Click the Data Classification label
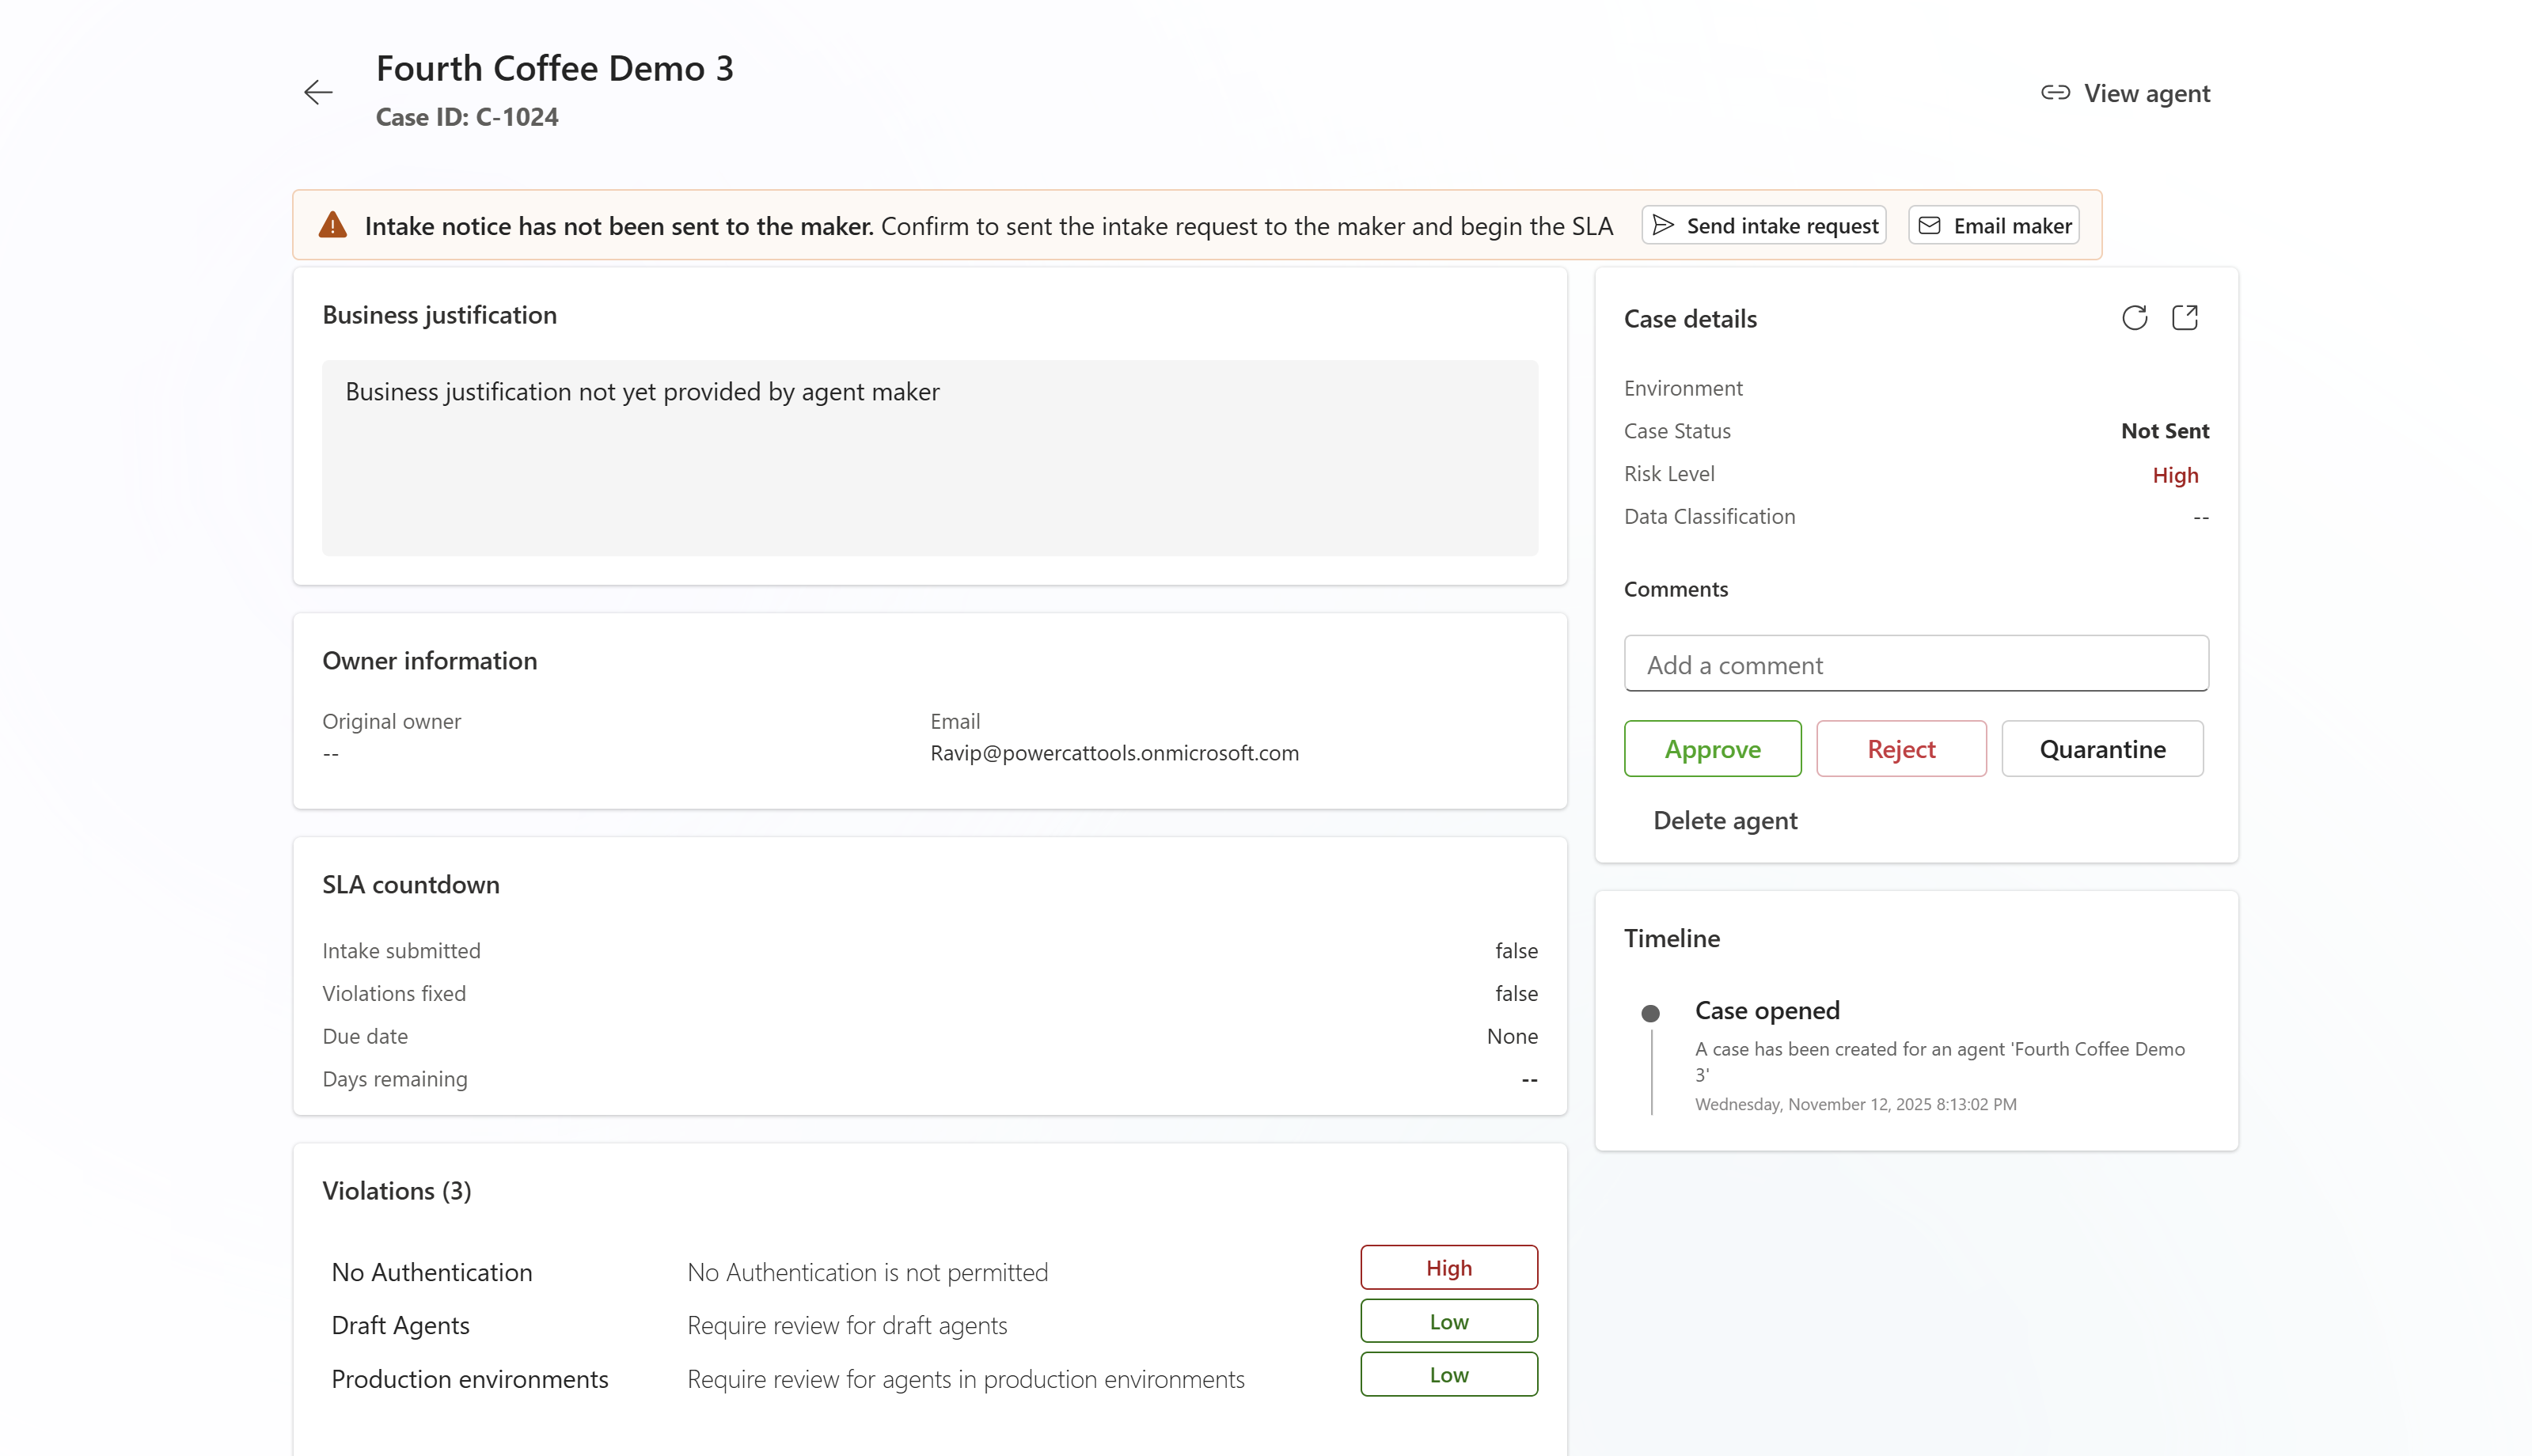Screen dimensions: 2532x1456 [x=1709, y=517]
